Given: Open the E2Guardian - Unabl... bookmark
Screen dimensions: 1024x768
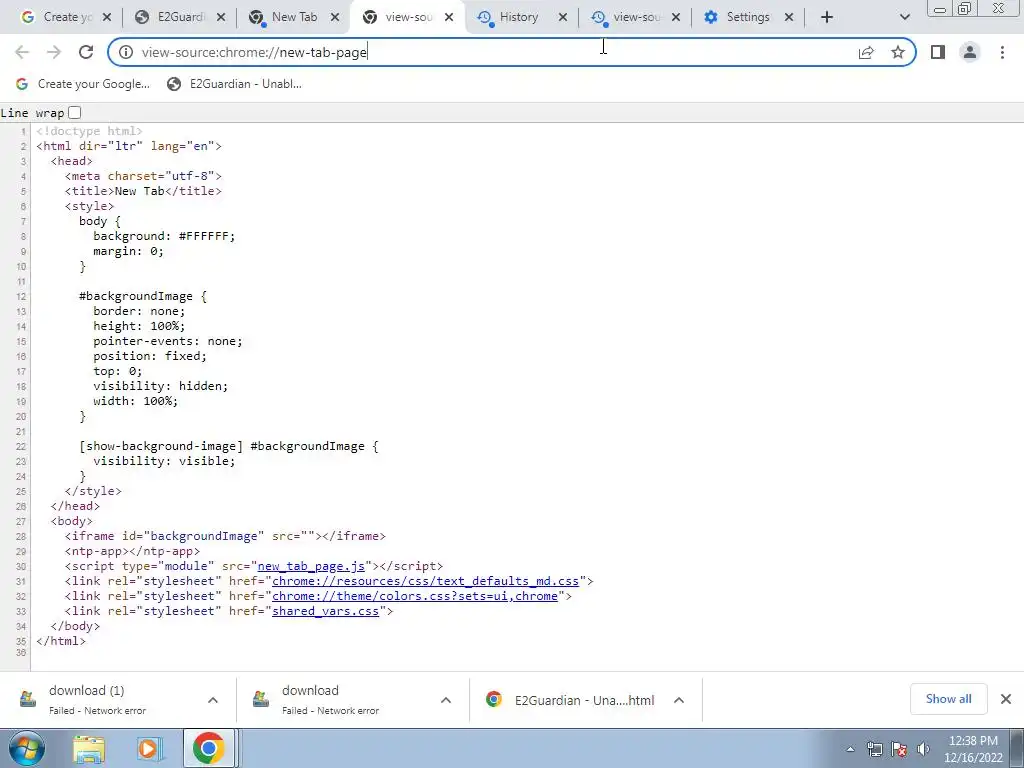Looking at the screenshot, I should [235, 84].
